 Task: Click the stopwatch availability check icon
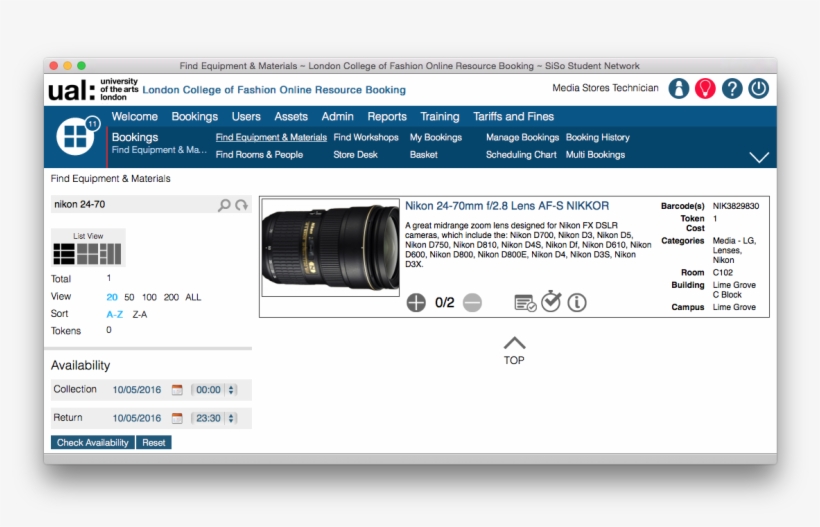(551, 302)
